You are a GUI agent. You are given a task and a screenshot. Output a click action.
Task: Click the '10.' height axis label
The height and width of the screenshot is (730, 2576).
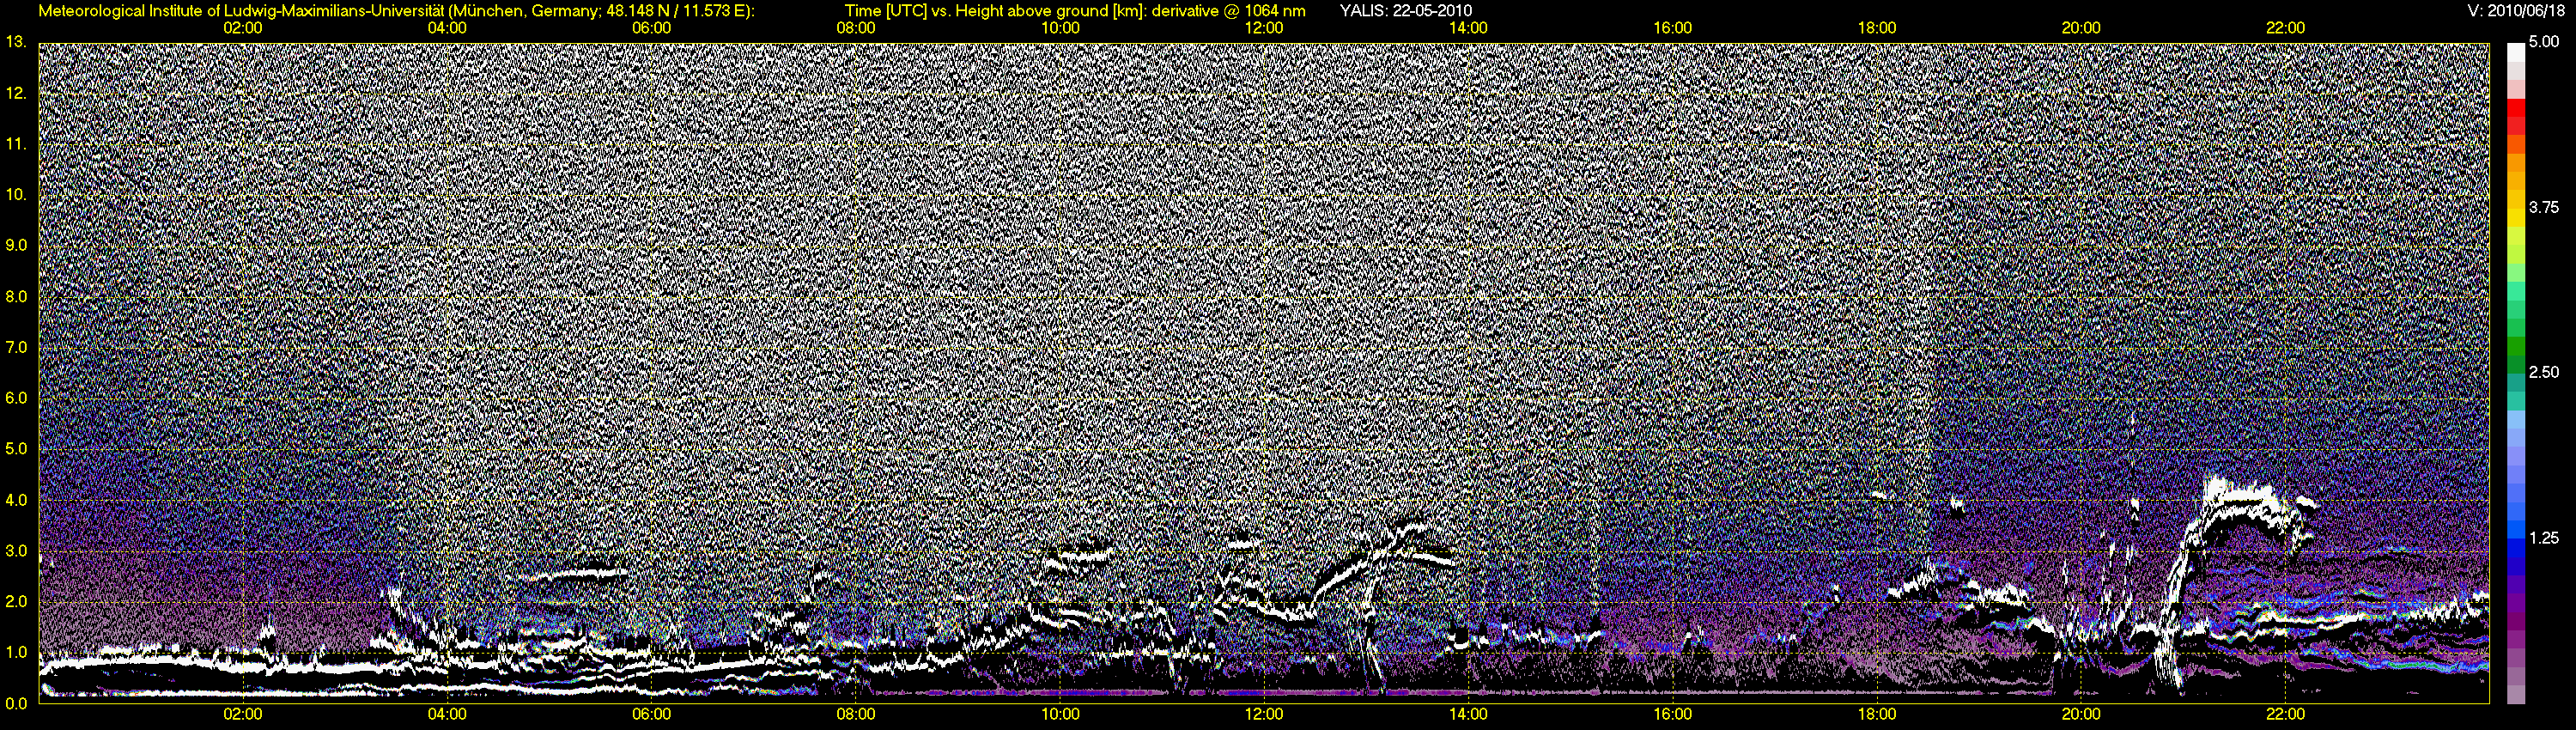(x=16, y=195)
